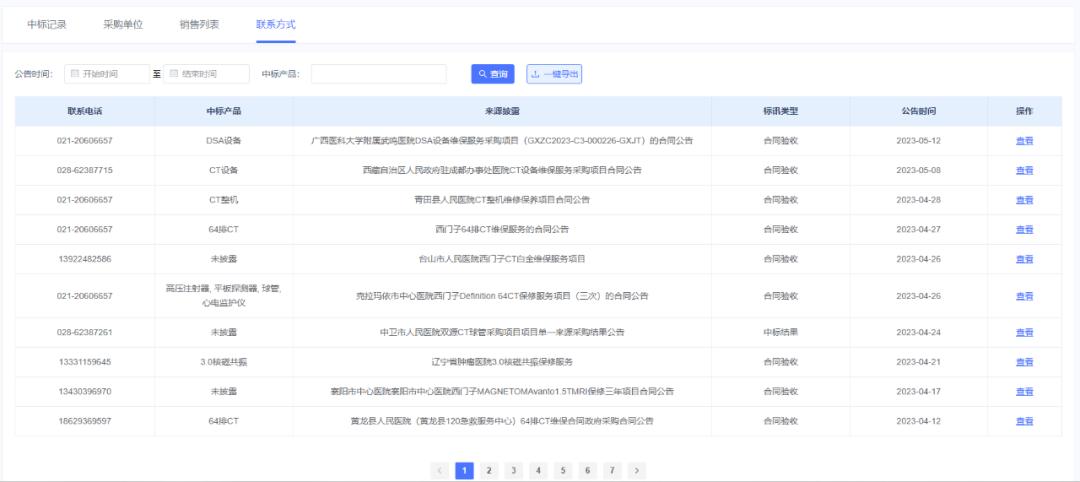Click the 操作 column header
The image size is (1080, 482).
[x=1024, y=111]
